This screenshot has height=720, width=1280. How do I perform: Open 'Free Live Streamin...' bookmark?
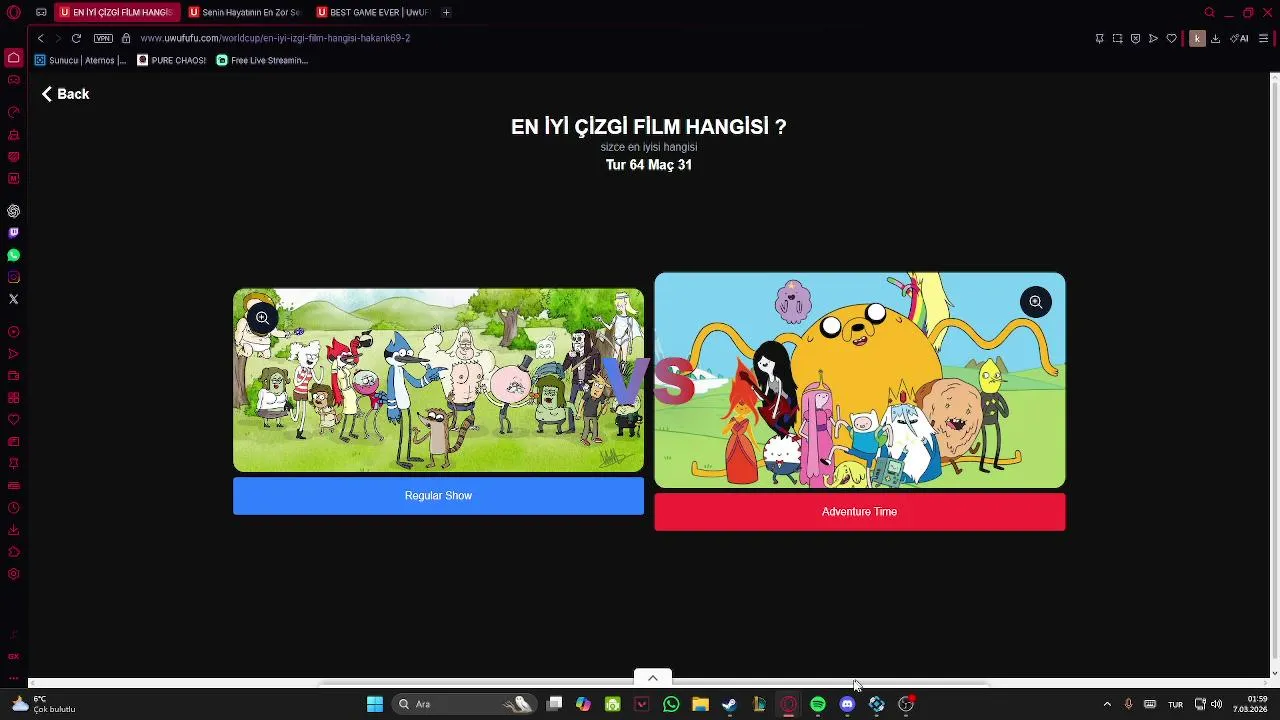(x=263, y=60)
